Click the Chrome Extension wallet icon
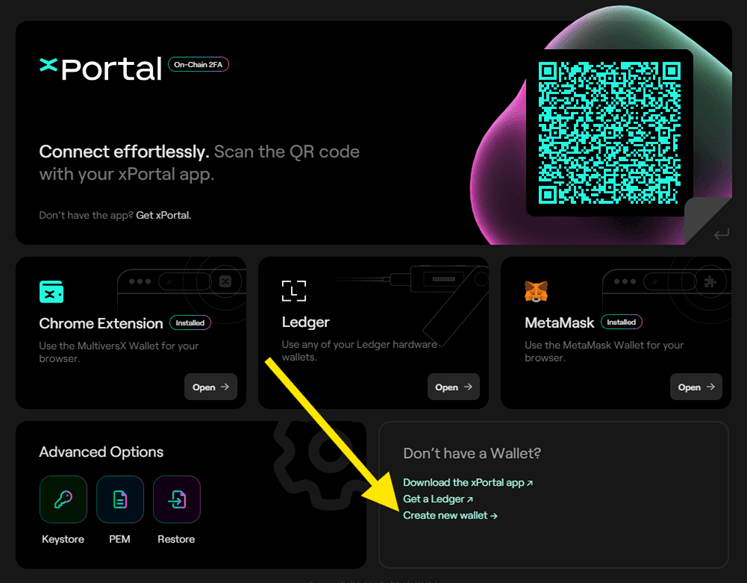Screen dimensions: 747x583 [x=51, y=292]
